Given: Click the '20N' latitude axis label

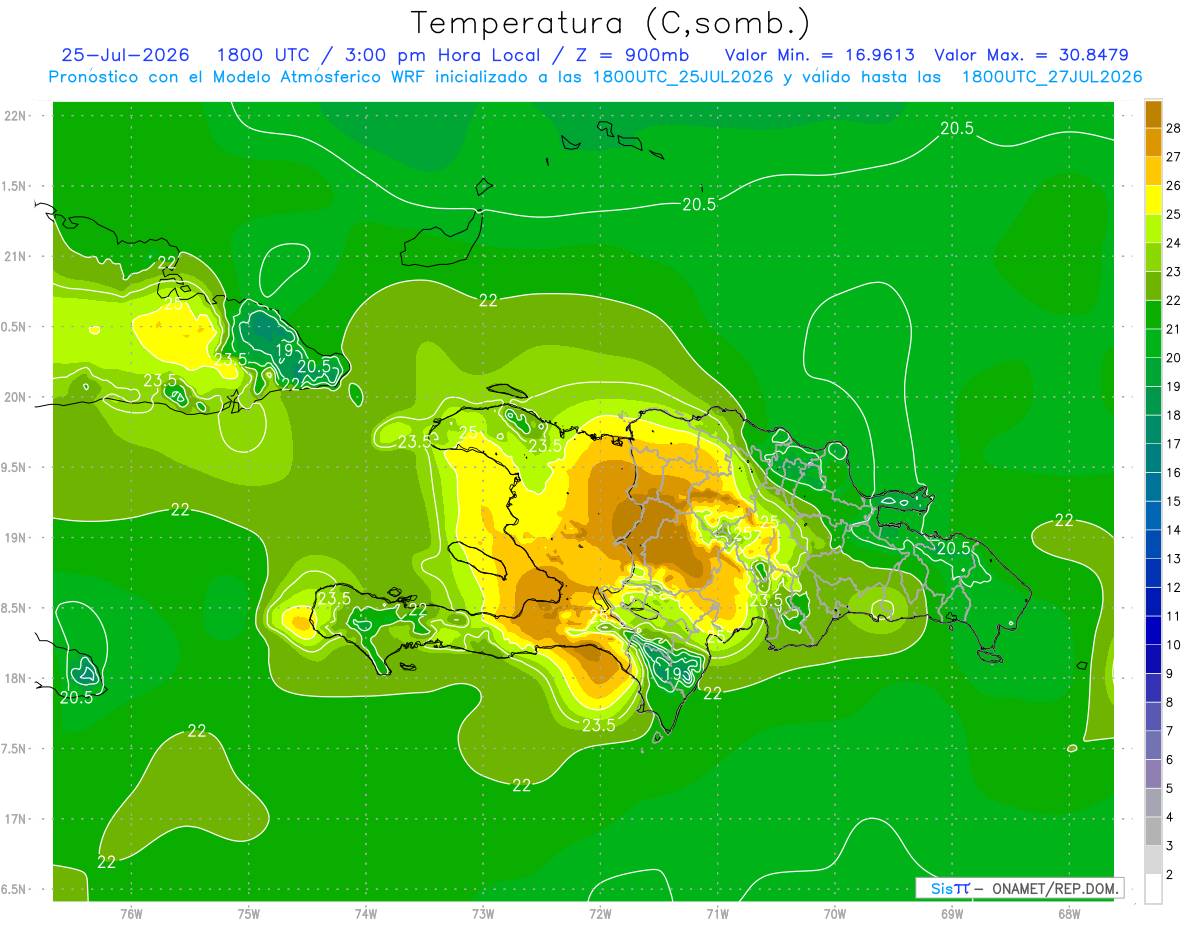Looking at the screenshot, I should pos(16,397).
